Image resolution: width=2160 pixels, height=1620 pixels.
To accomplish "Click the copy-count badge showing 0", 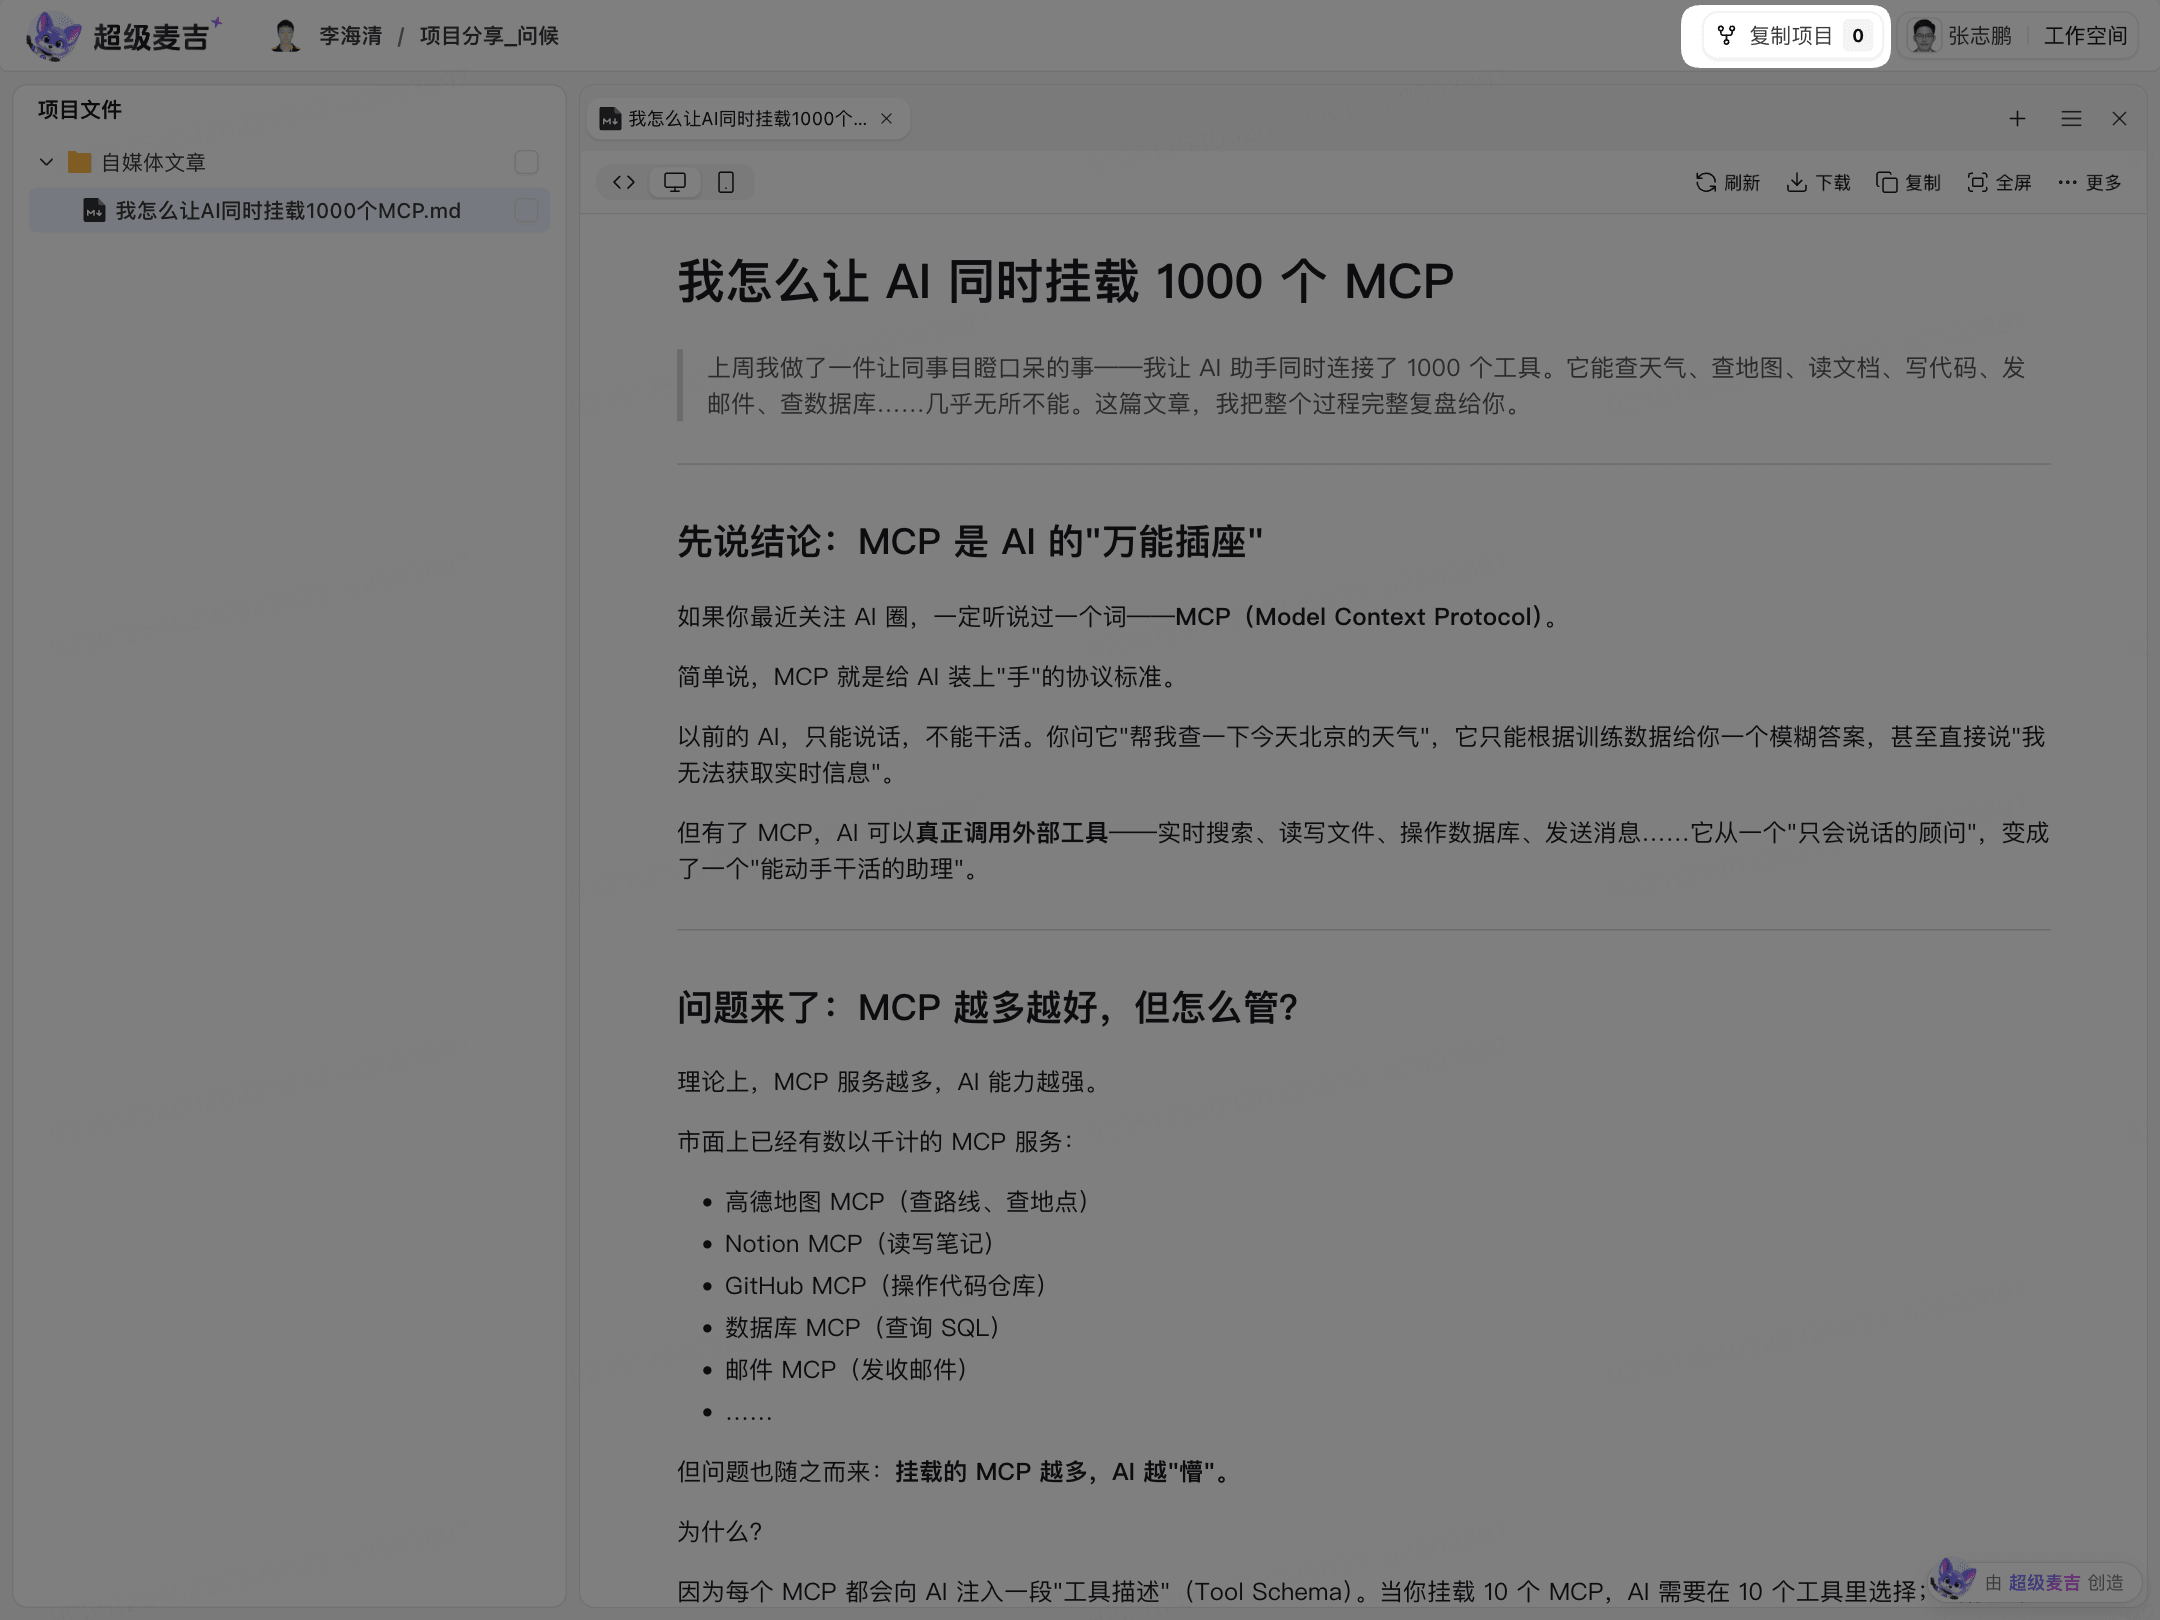I will (x=1858, y=36).
